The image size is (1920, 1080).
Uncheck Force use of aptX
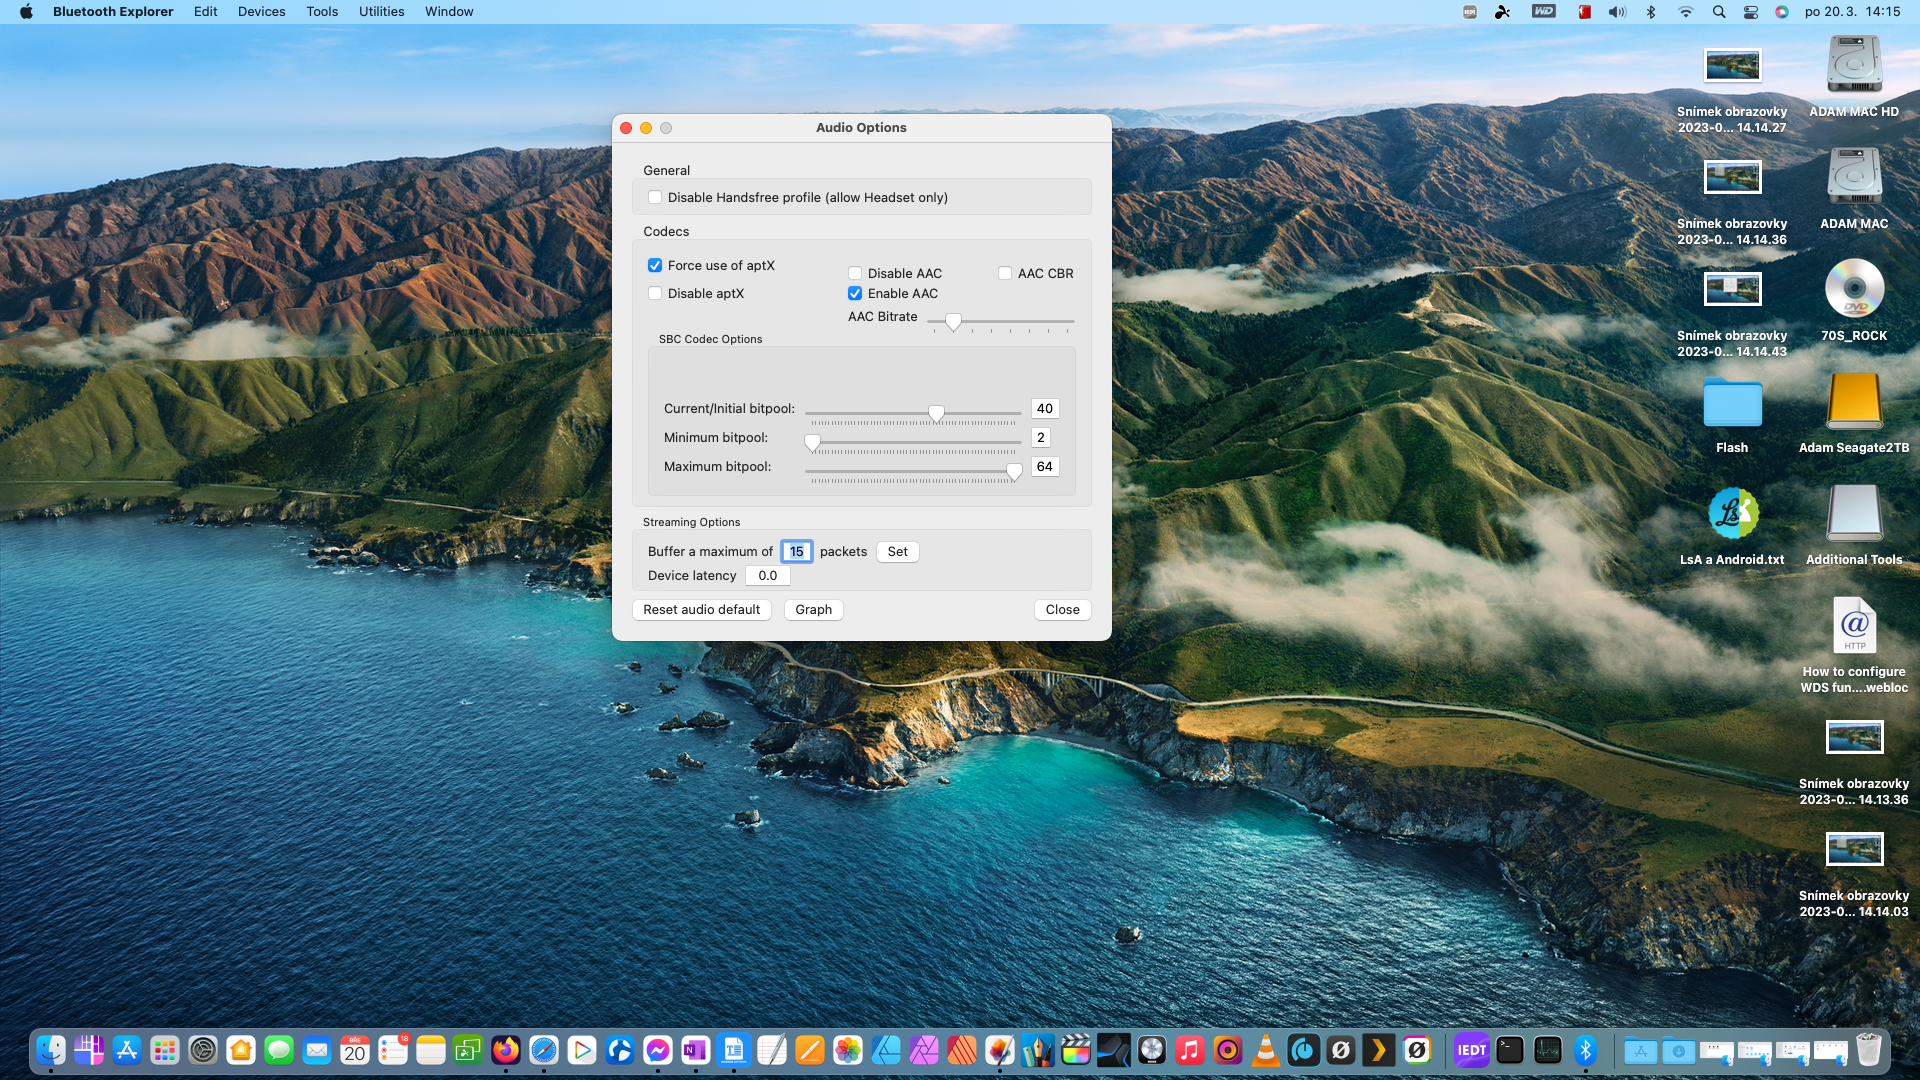coord(655,266)
